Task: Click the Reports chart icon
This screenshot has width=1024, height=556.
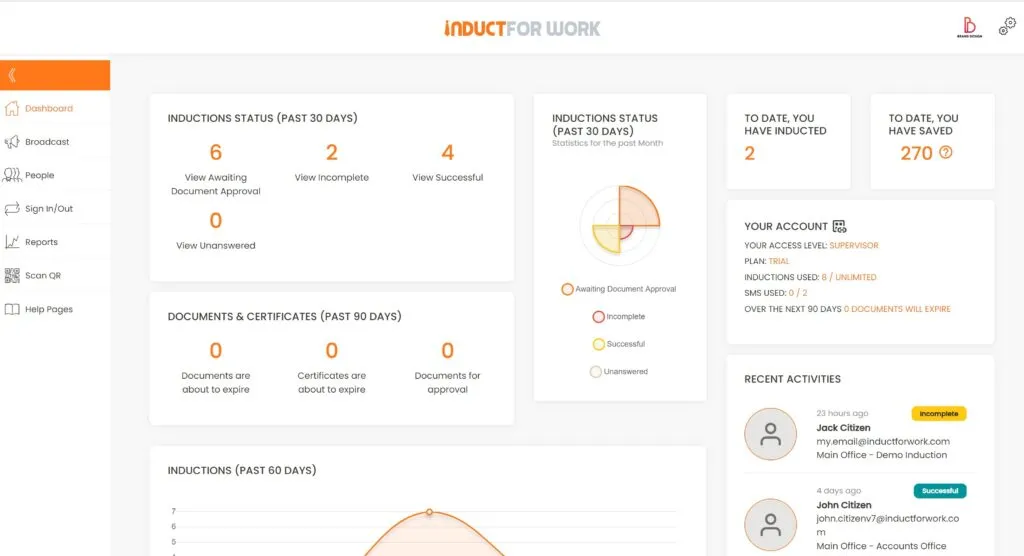Action: point(12,242)
